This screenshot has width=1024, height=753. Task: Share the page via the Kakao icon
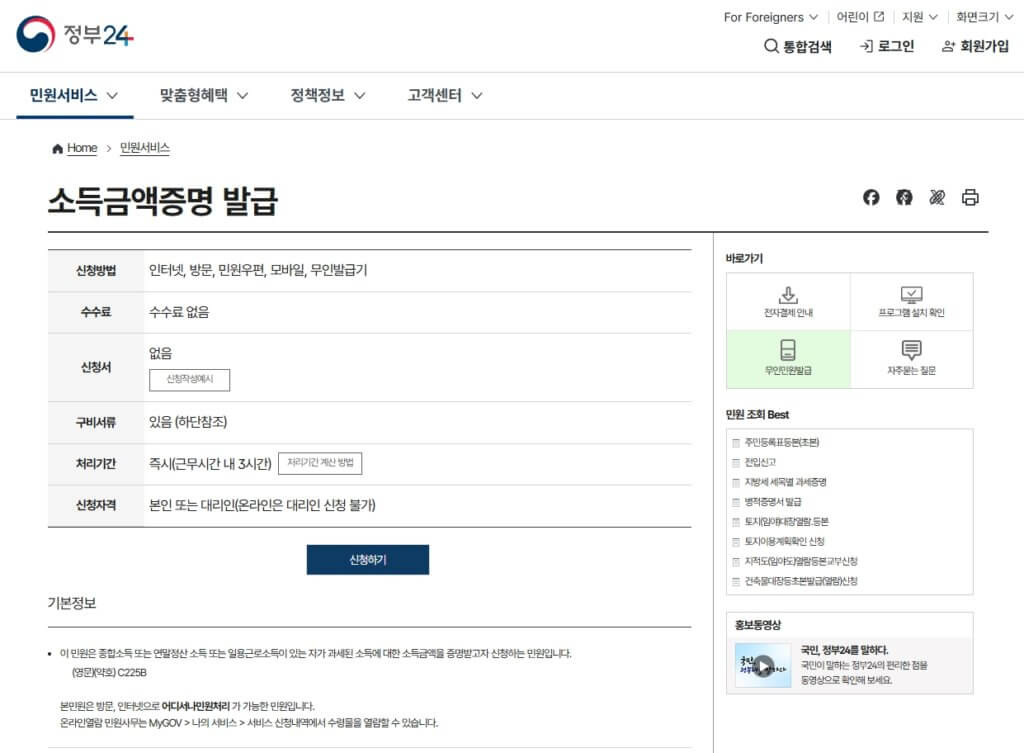(903, 198)
